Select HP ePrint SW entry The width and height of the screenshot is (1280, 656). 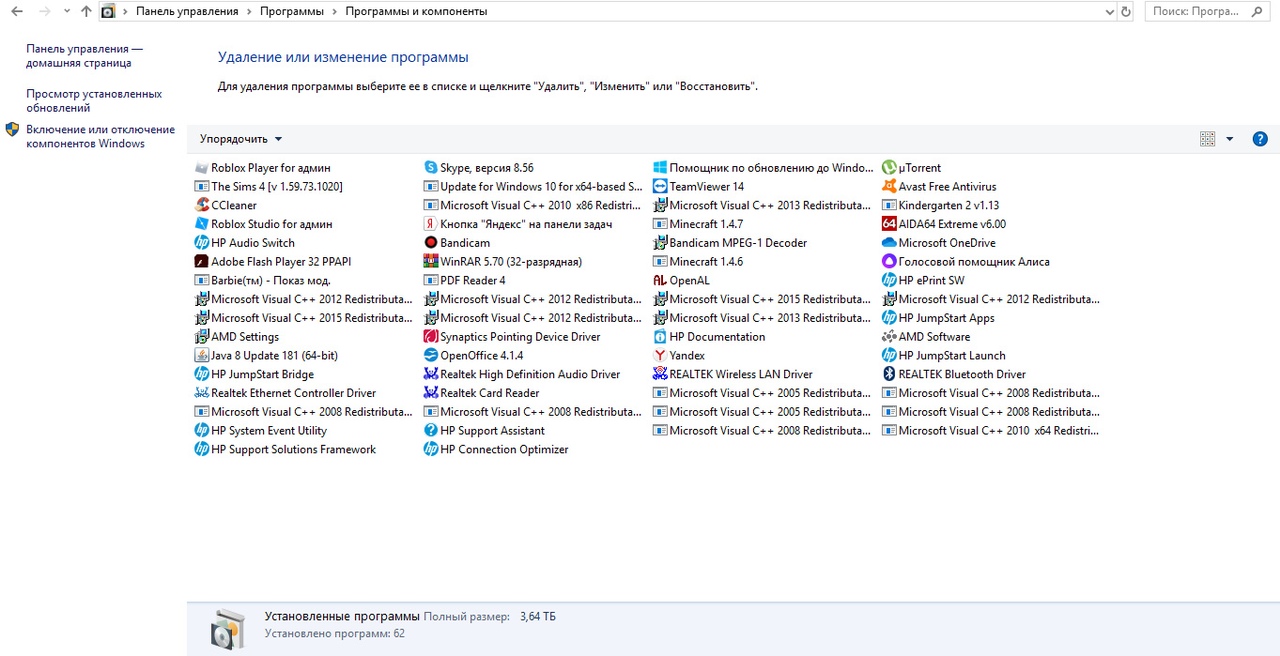click(923, 280)
